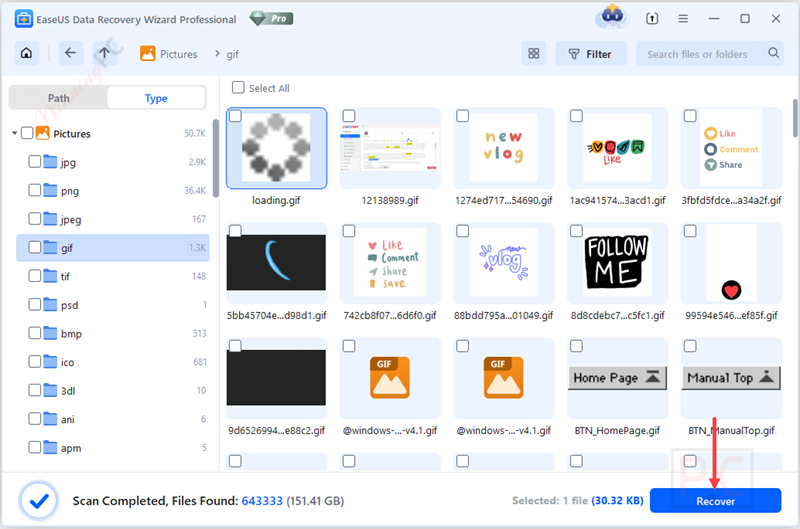Open the hamburger menu icon
This screenshot has height=529, width=800.
683,19
